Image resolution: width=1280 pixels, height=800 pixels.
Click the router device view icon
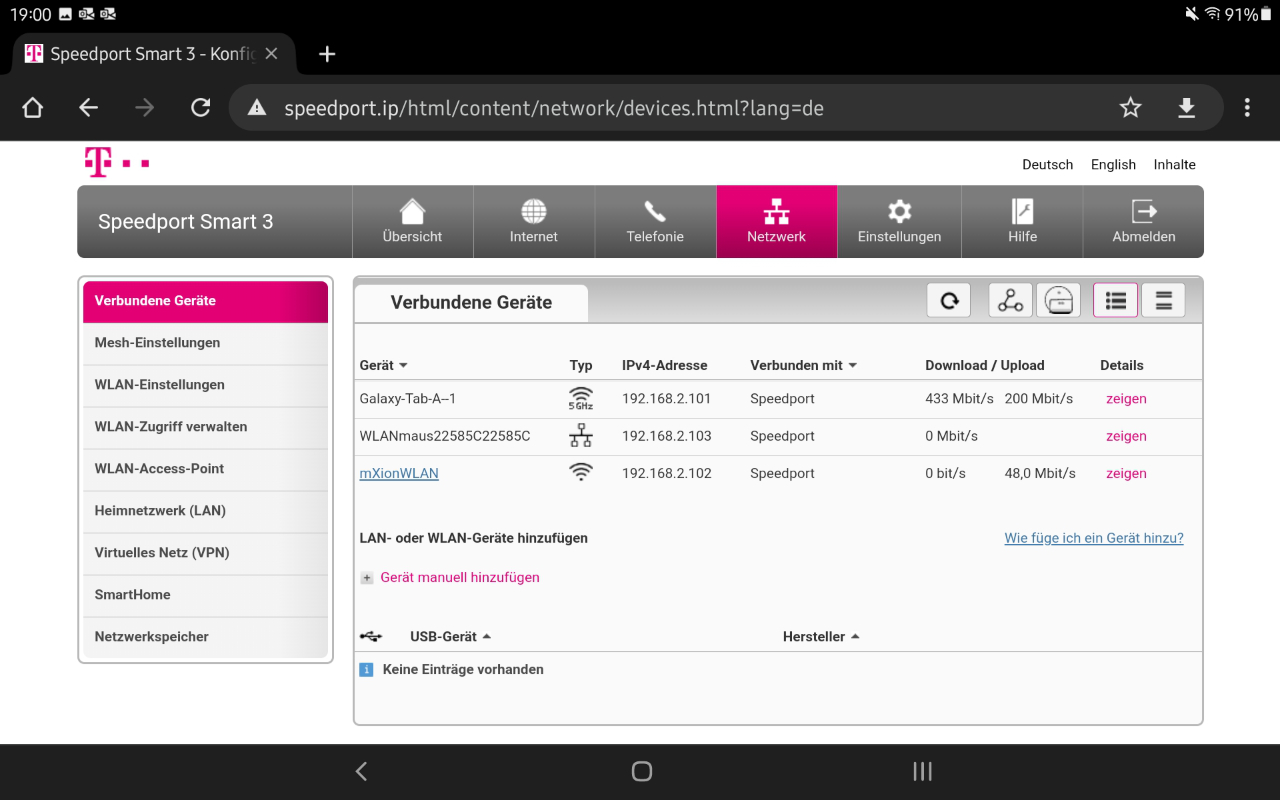[1058, 301]
